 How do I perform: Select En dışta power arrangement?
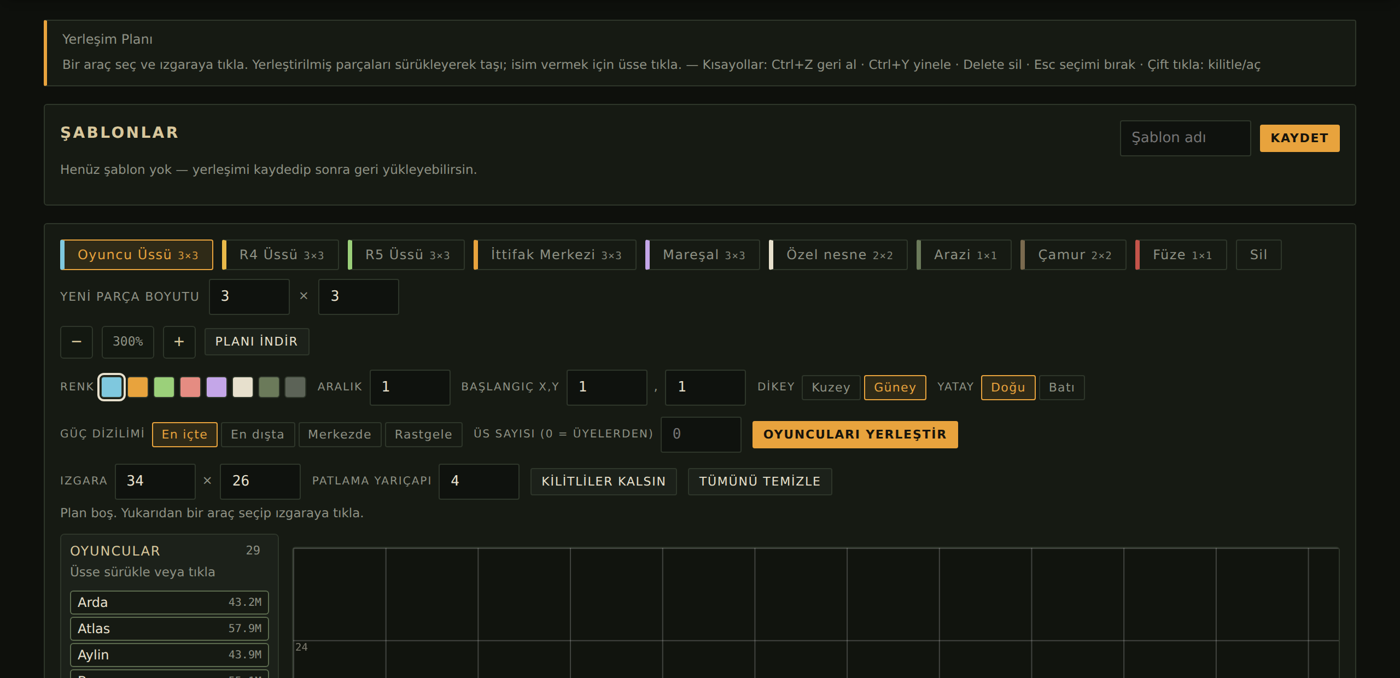click(258, 434)
